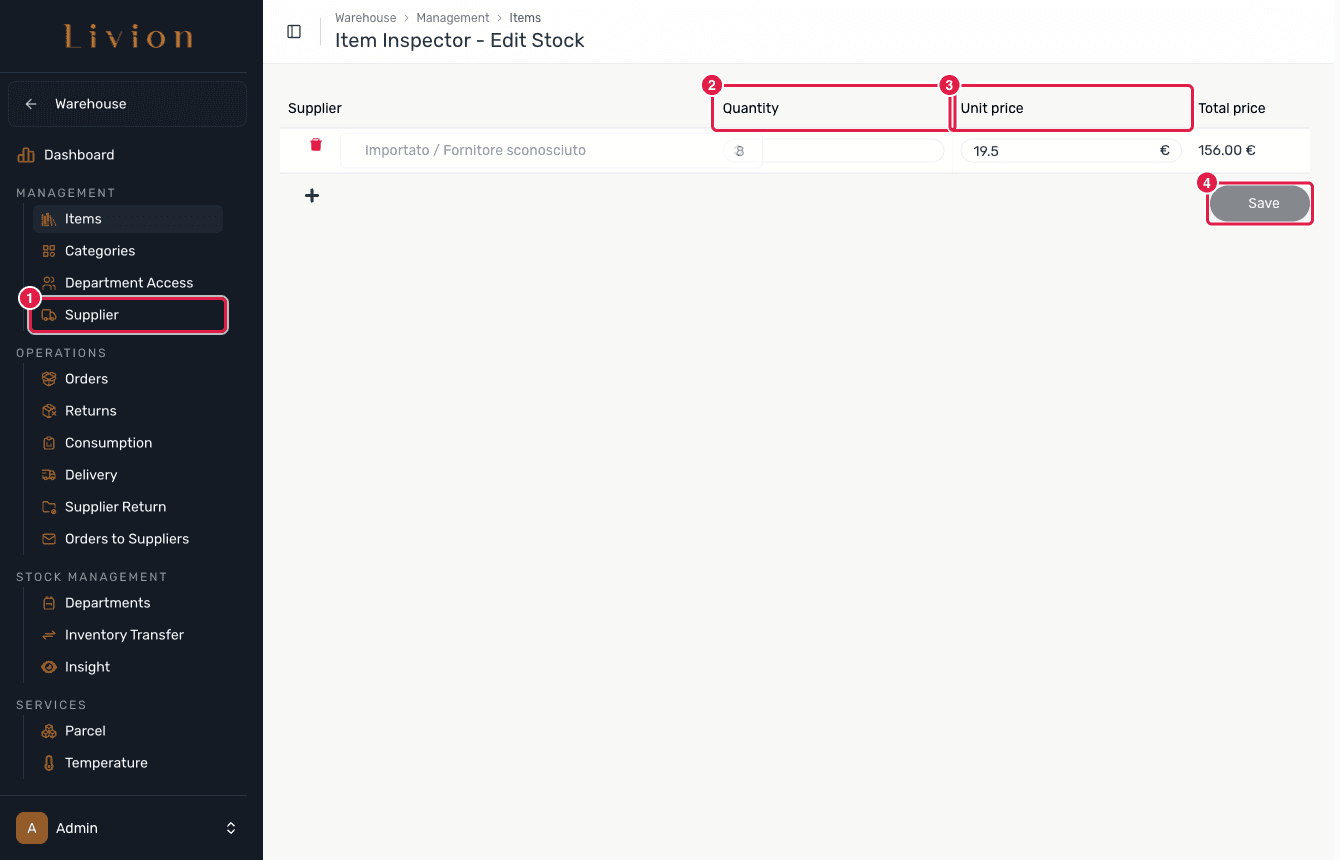The width and height of the screenshot is (1340, 860).
Task: Click the Save button
Action: coord(1259,203)
